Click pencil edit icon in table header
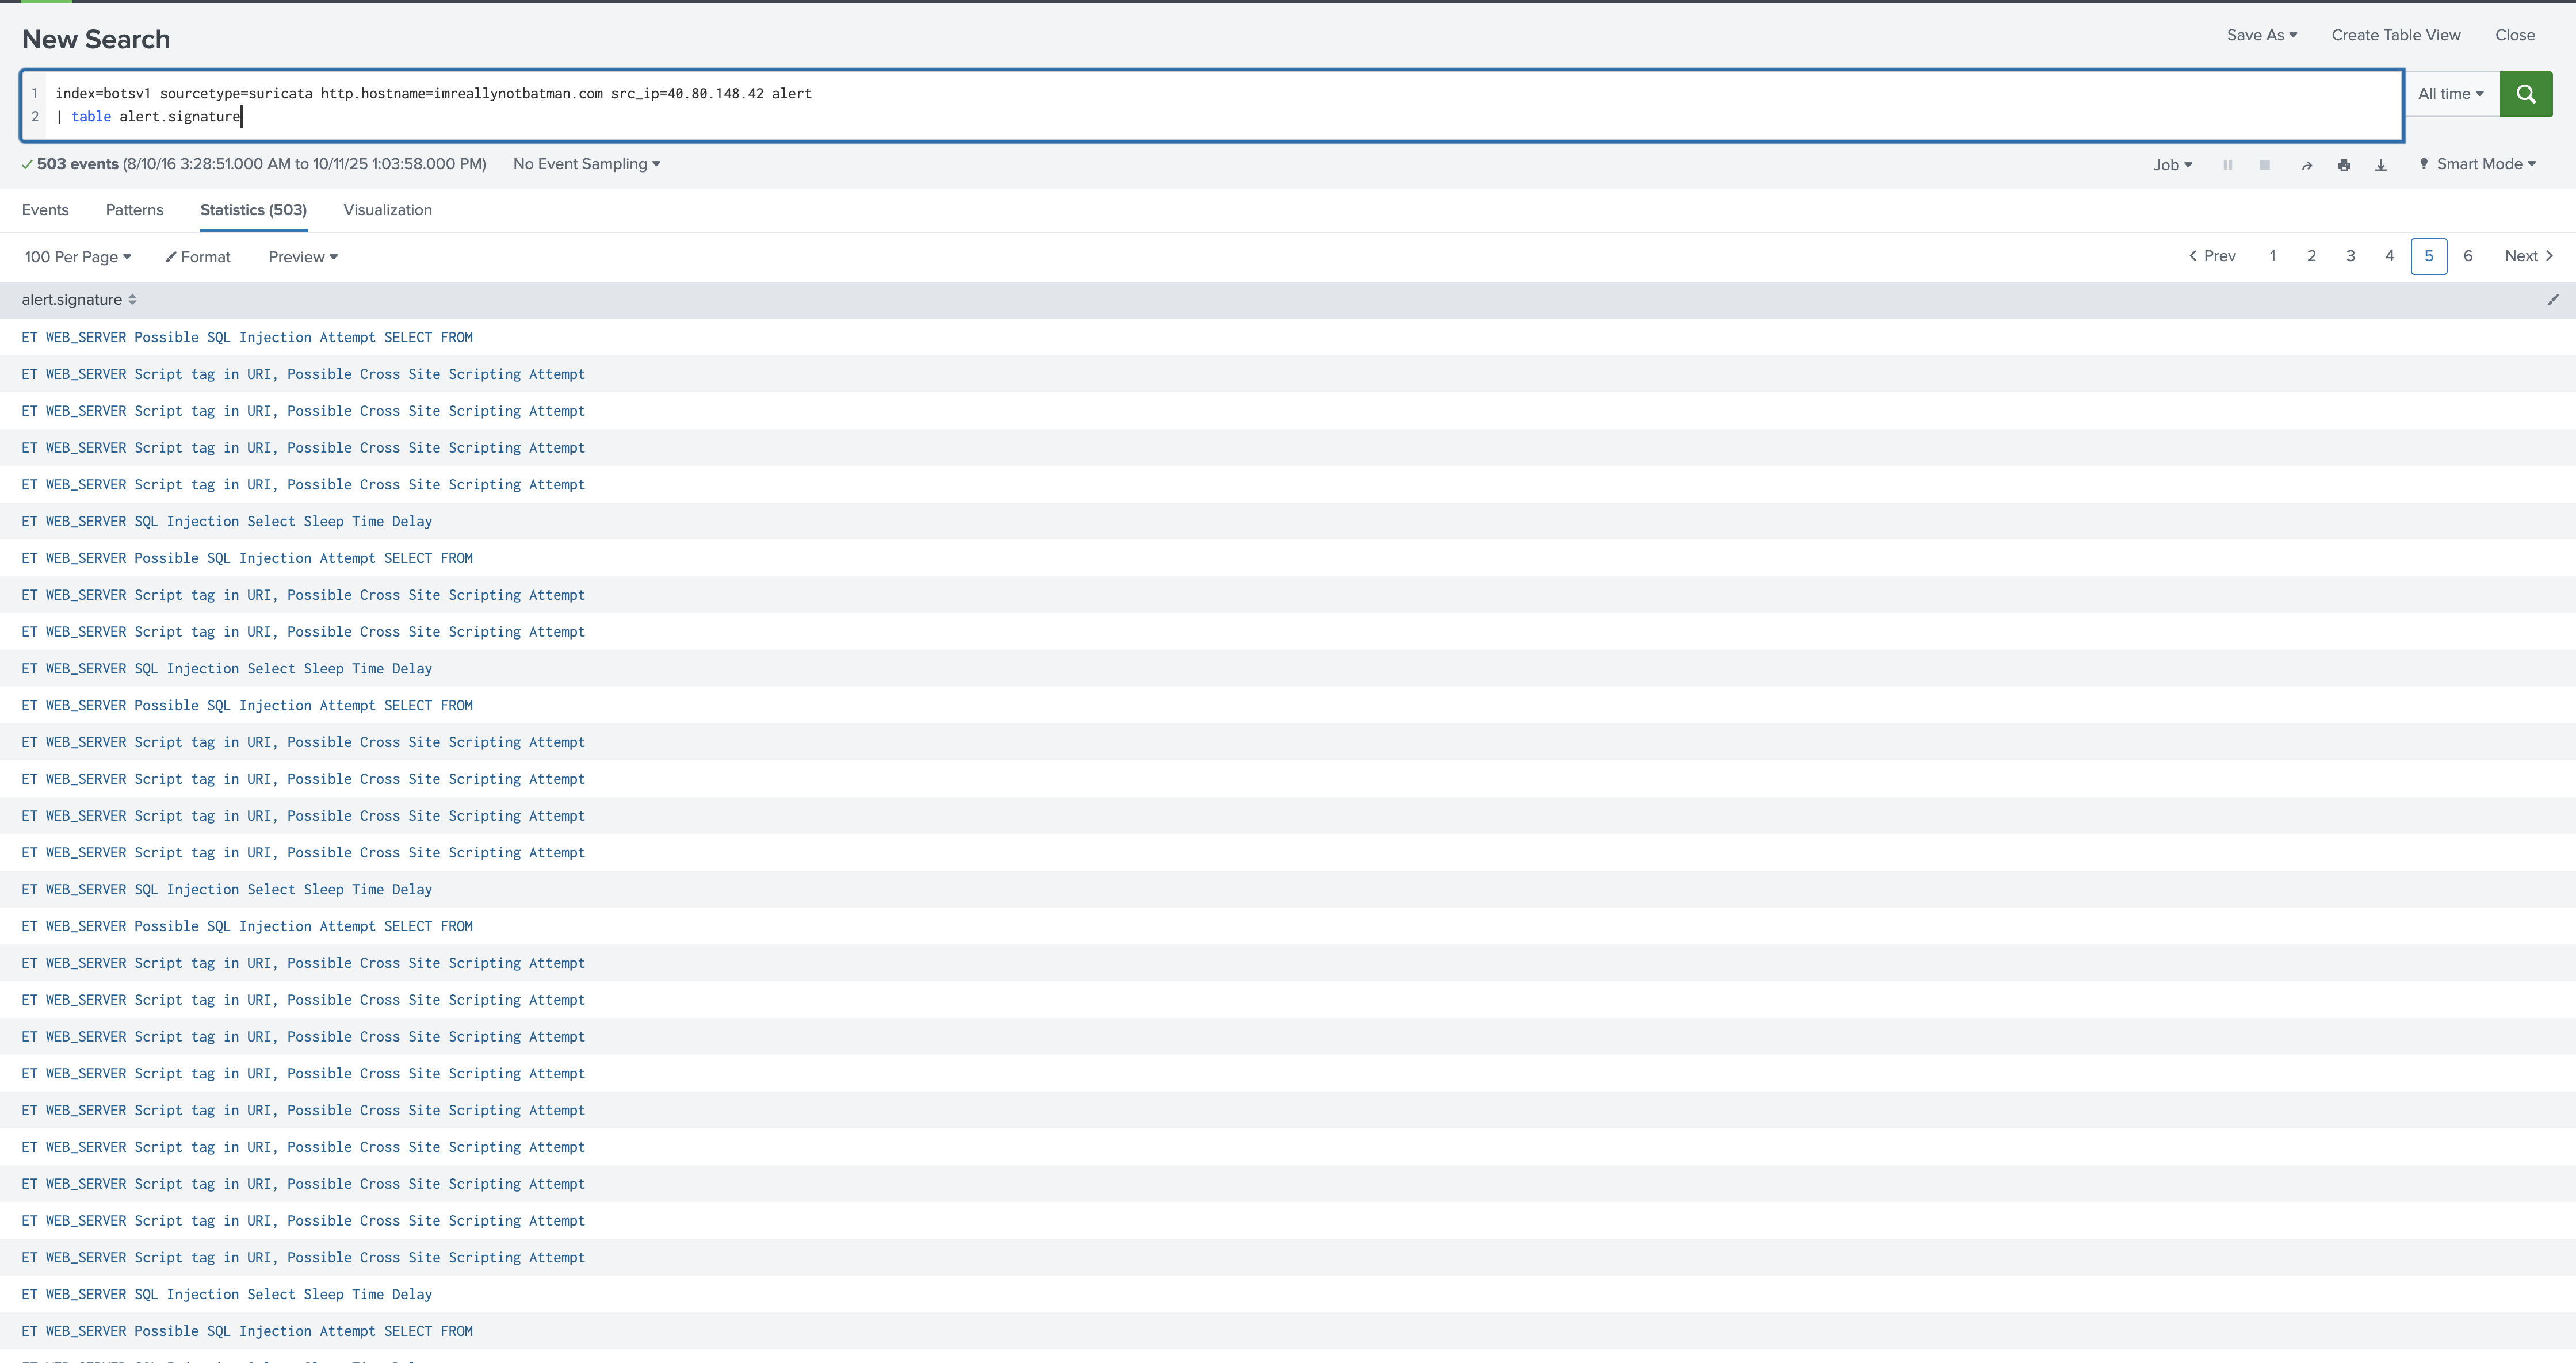Image resolution: width=2576 pixels, height=1363 pixels. click(2552, 300)
